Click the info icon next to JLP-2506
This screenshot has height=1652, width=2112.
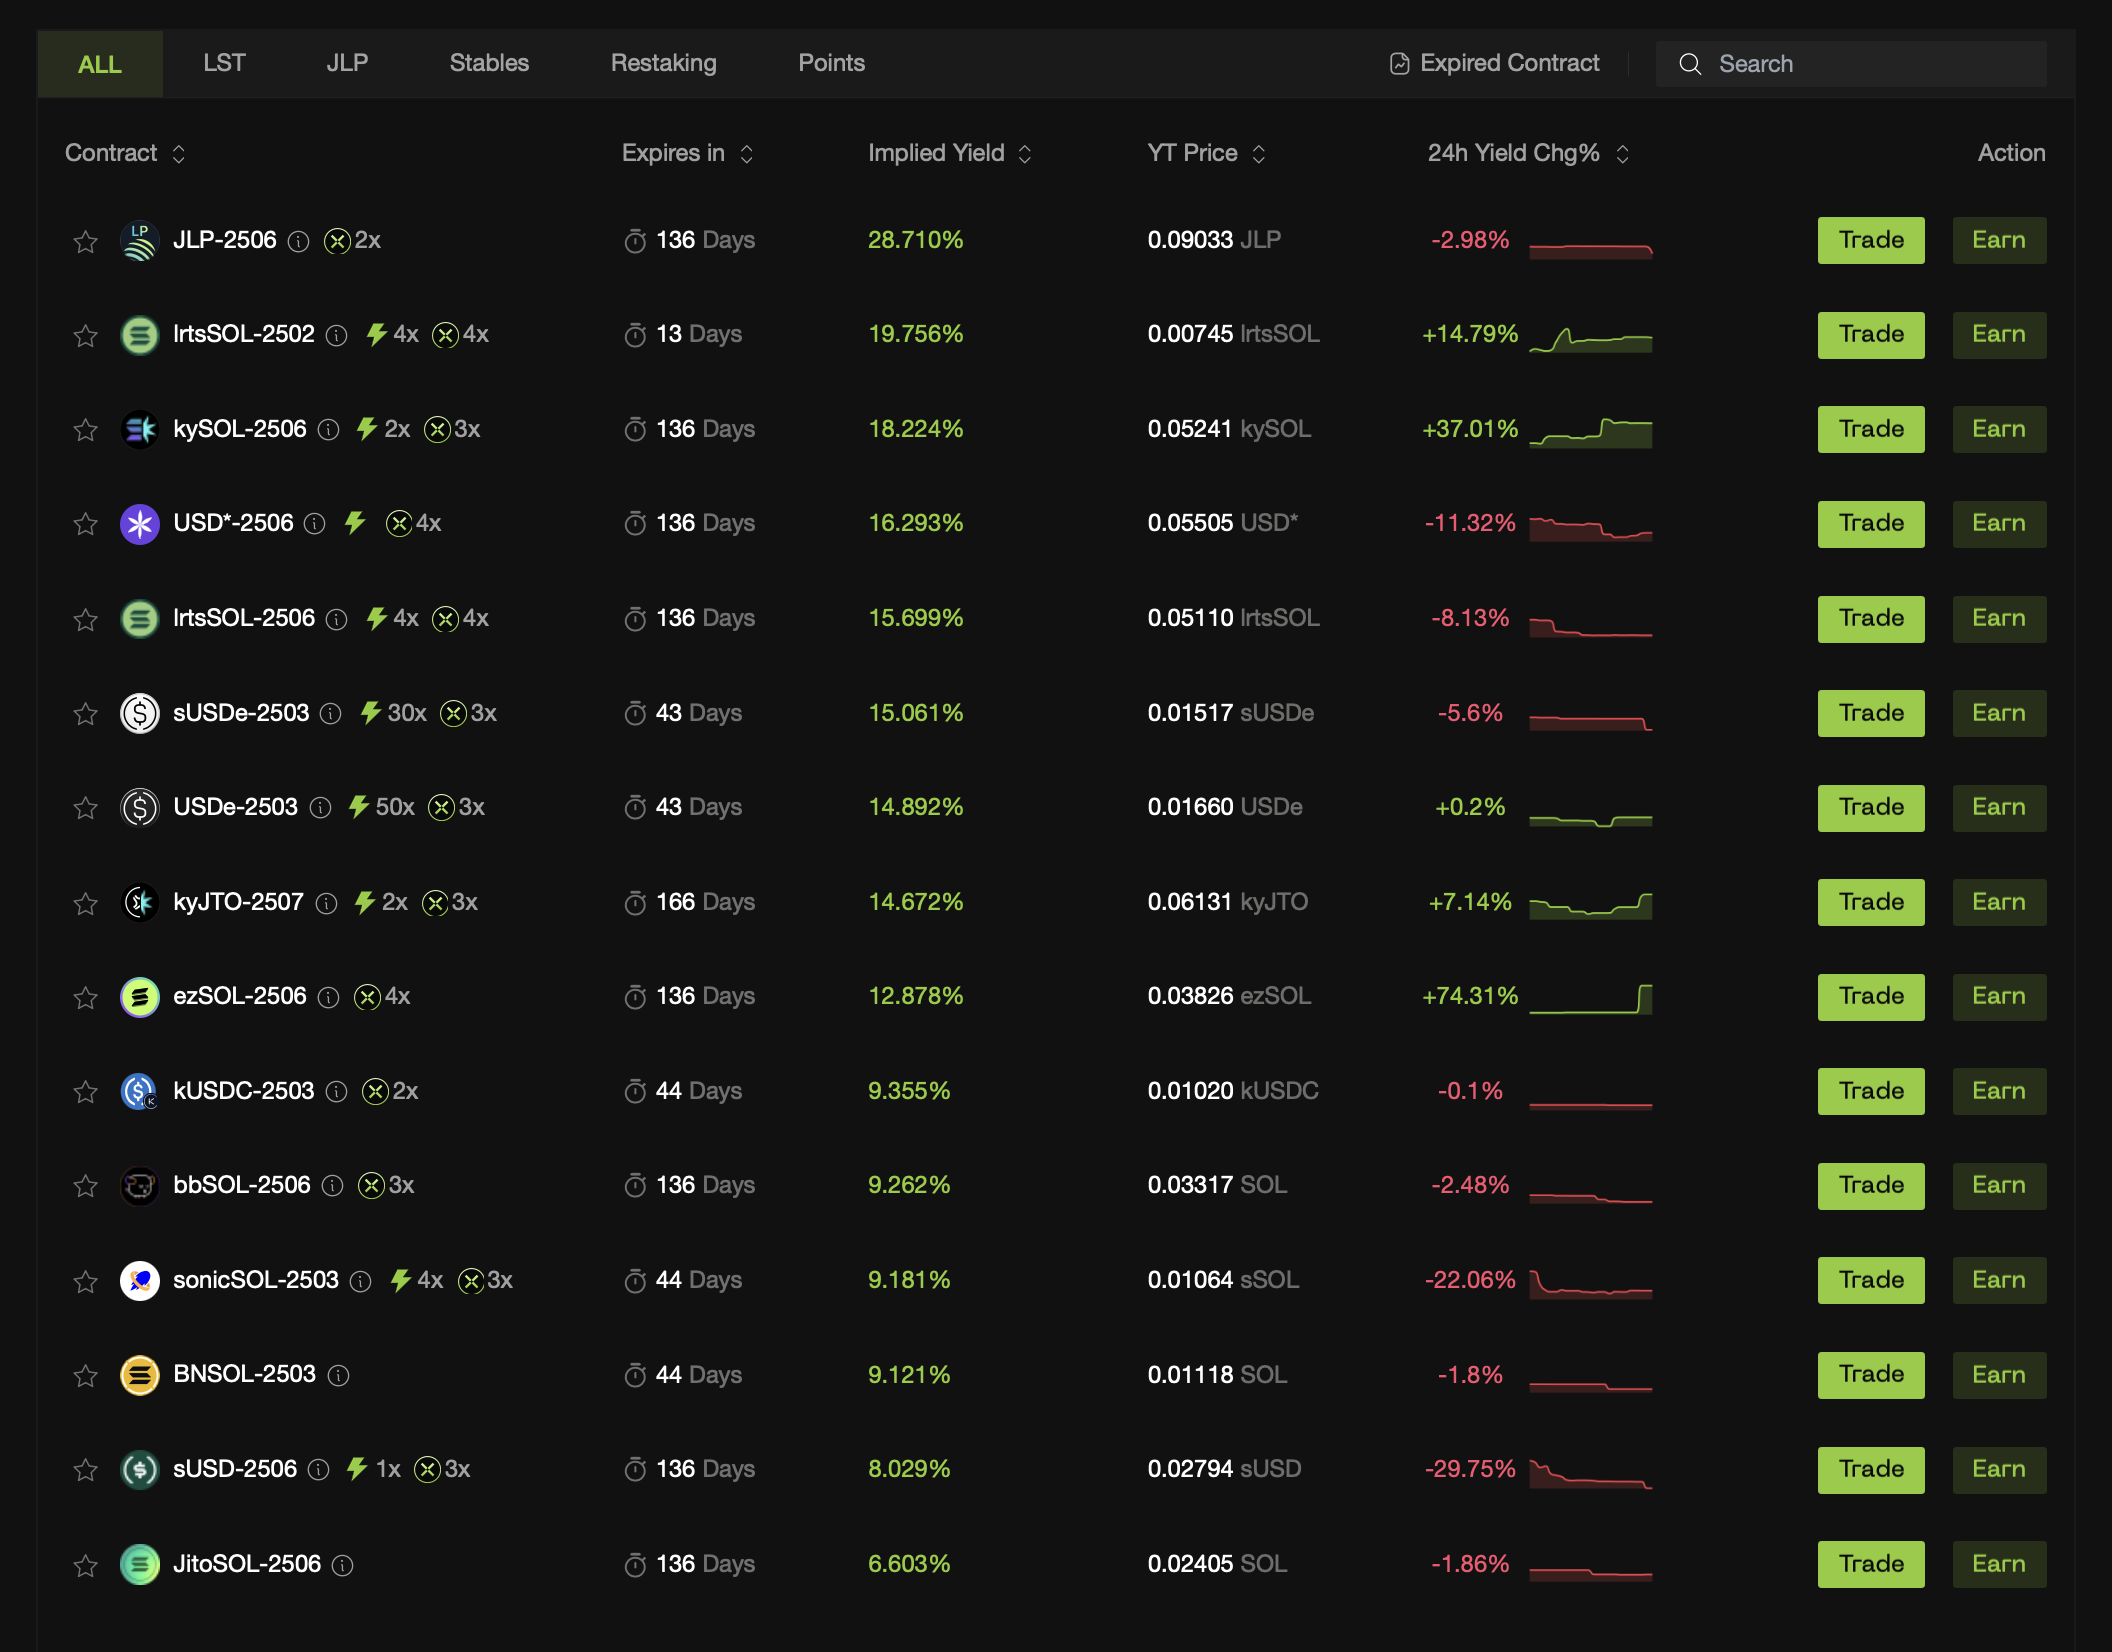coord(298,242)
